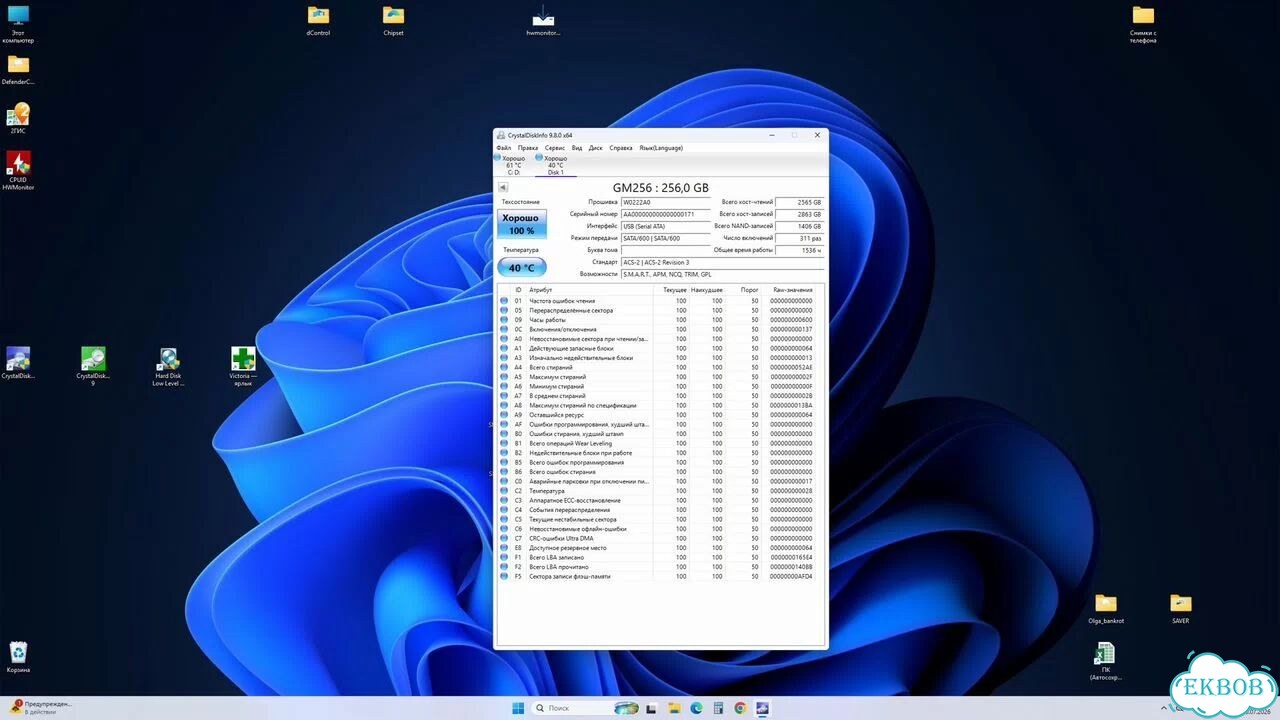Open the Справка menu
The width and height of the screenshot is (1280, 720).
(x=621, y=148)
